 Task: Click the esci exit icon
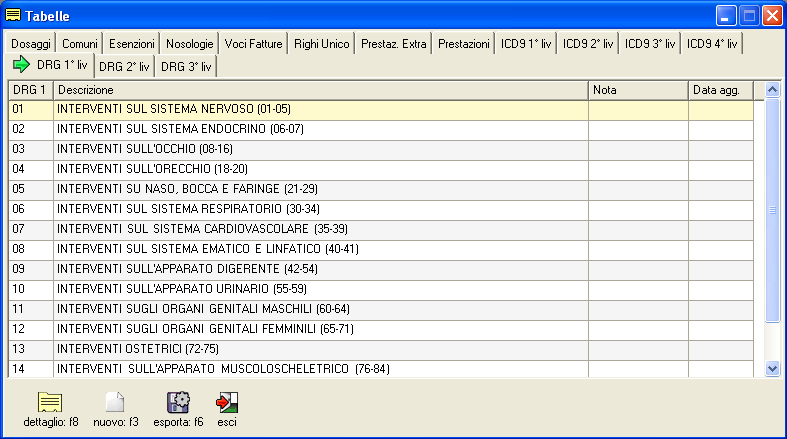point(227,403)
